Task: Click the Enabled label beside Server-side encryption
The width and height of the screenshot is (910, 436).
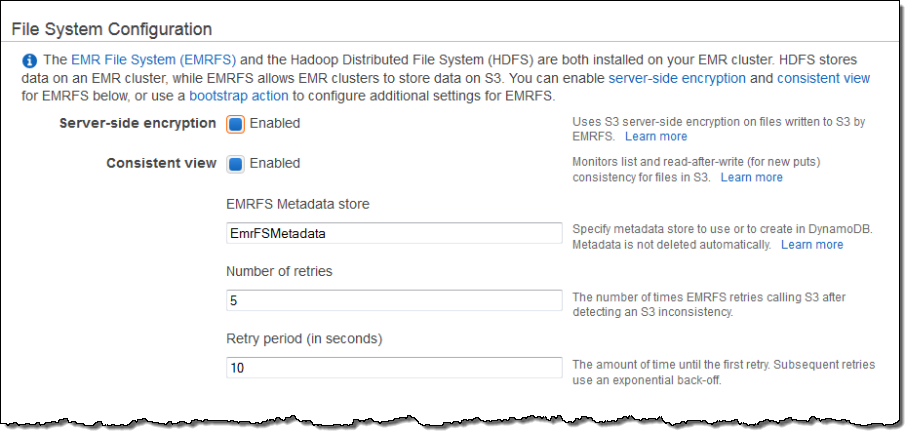Action: (x=274, y=123)
